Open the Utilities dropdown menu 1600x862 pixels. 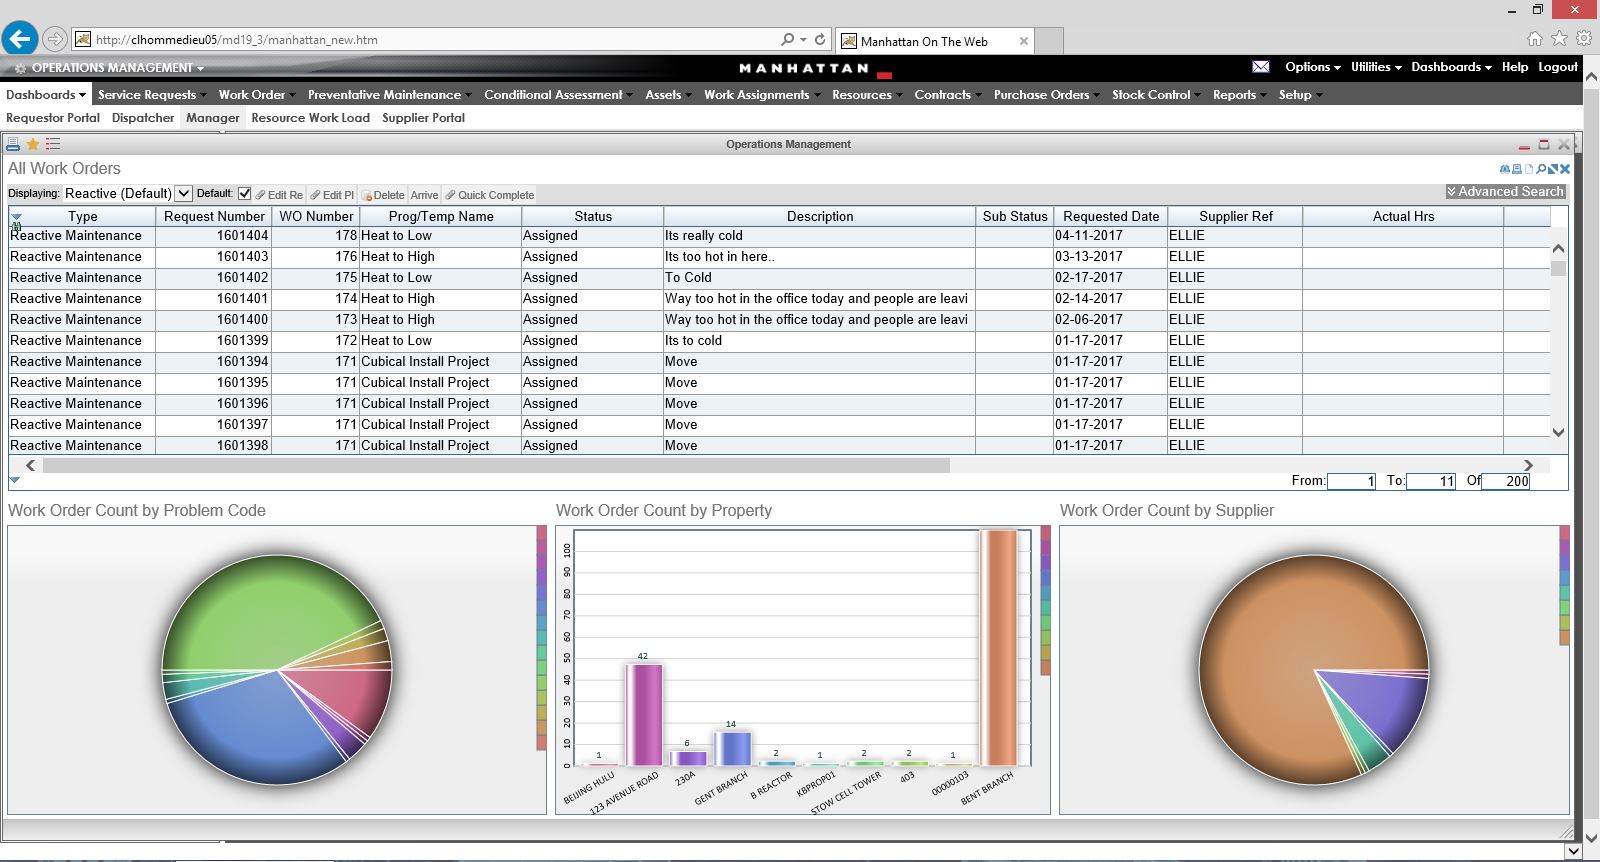(1376, 67)
